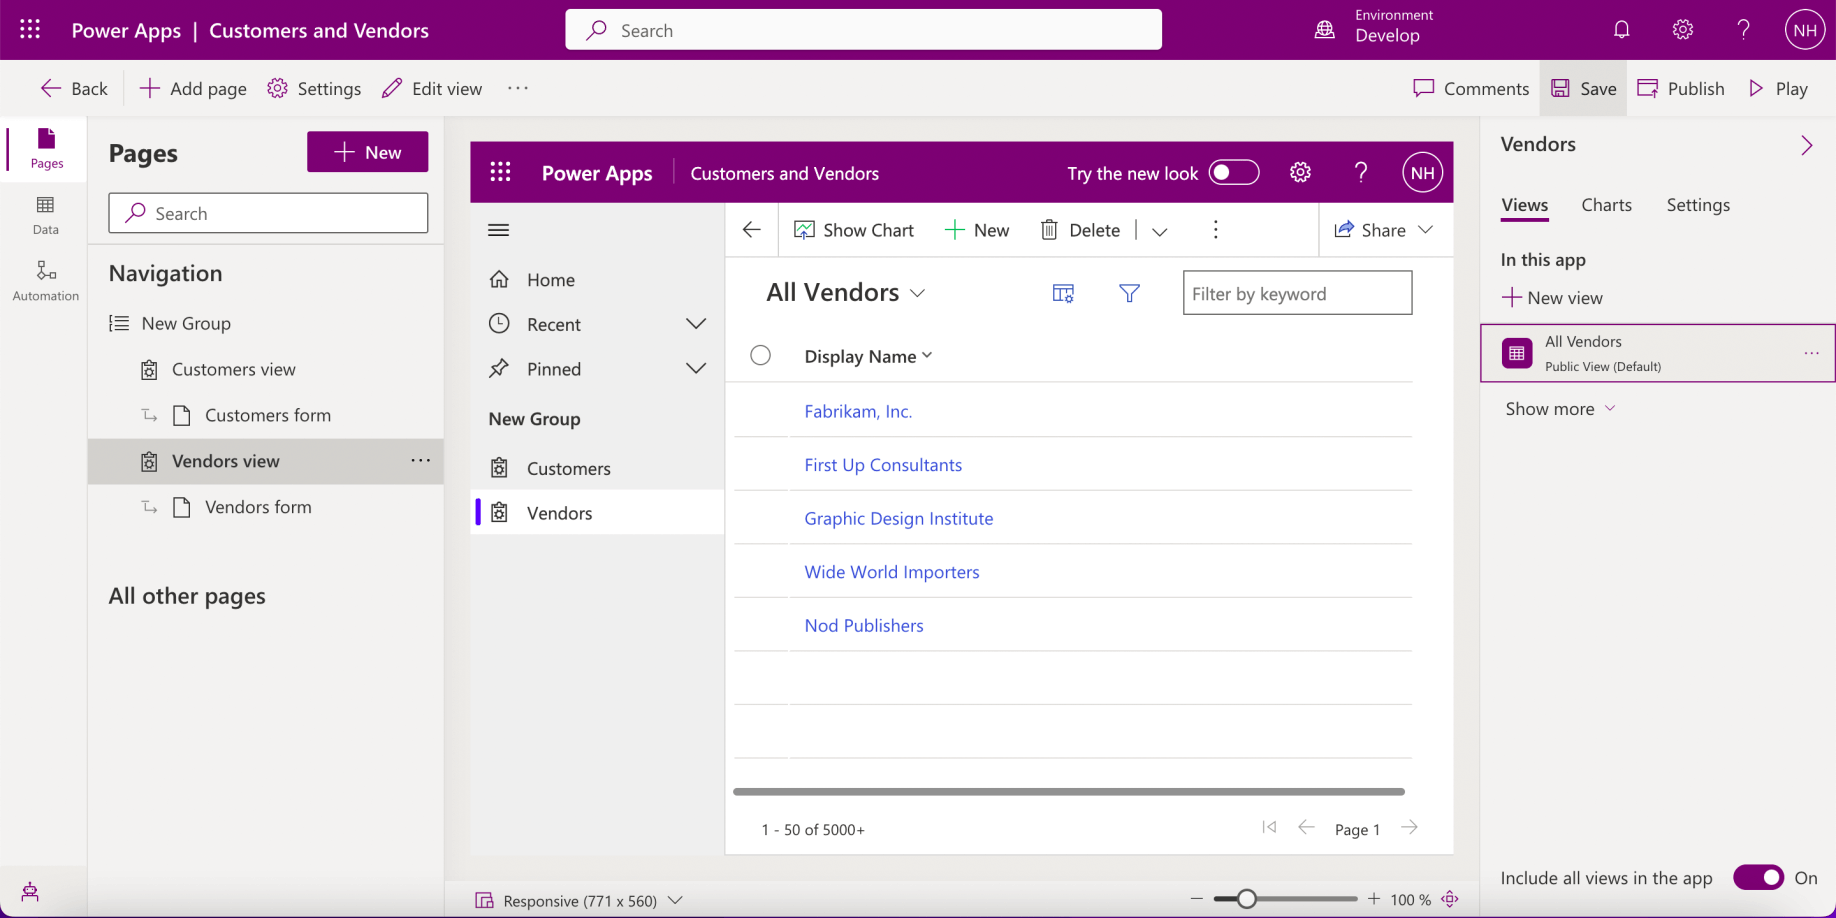
Task: Toggle the 'Try the new look' switch
Action: [x=1233, y=173]
